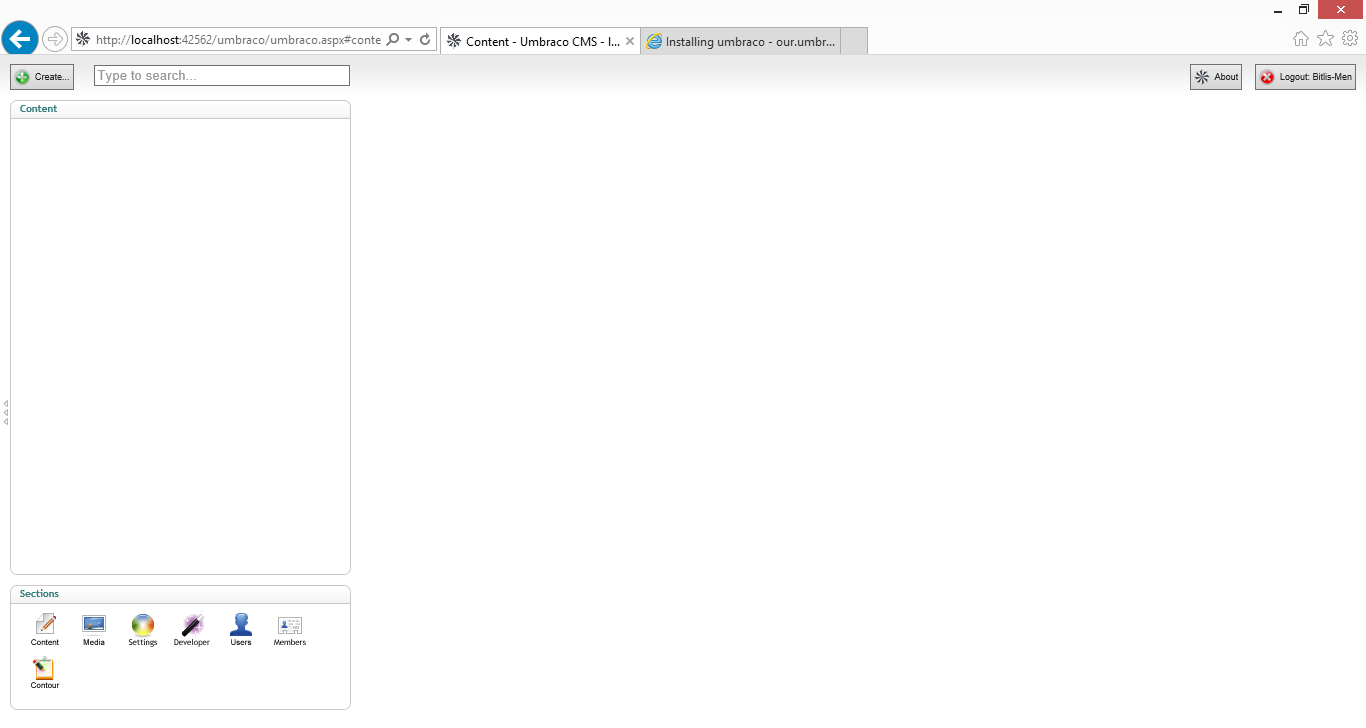This screenshot has width=1366, height=728.
Task: Click the address bar search magnifier
Action: (x=393, y=40)
